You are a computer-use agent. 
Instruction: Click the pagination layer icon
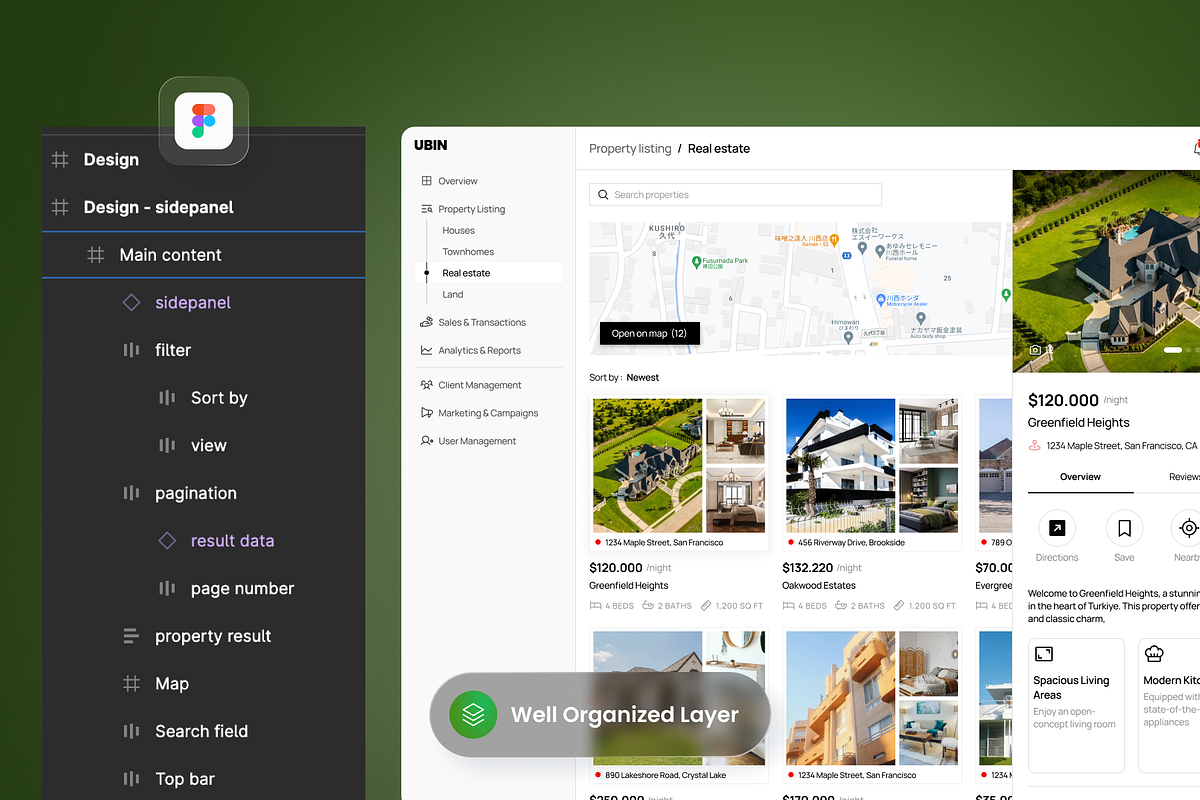coord(131,493)
